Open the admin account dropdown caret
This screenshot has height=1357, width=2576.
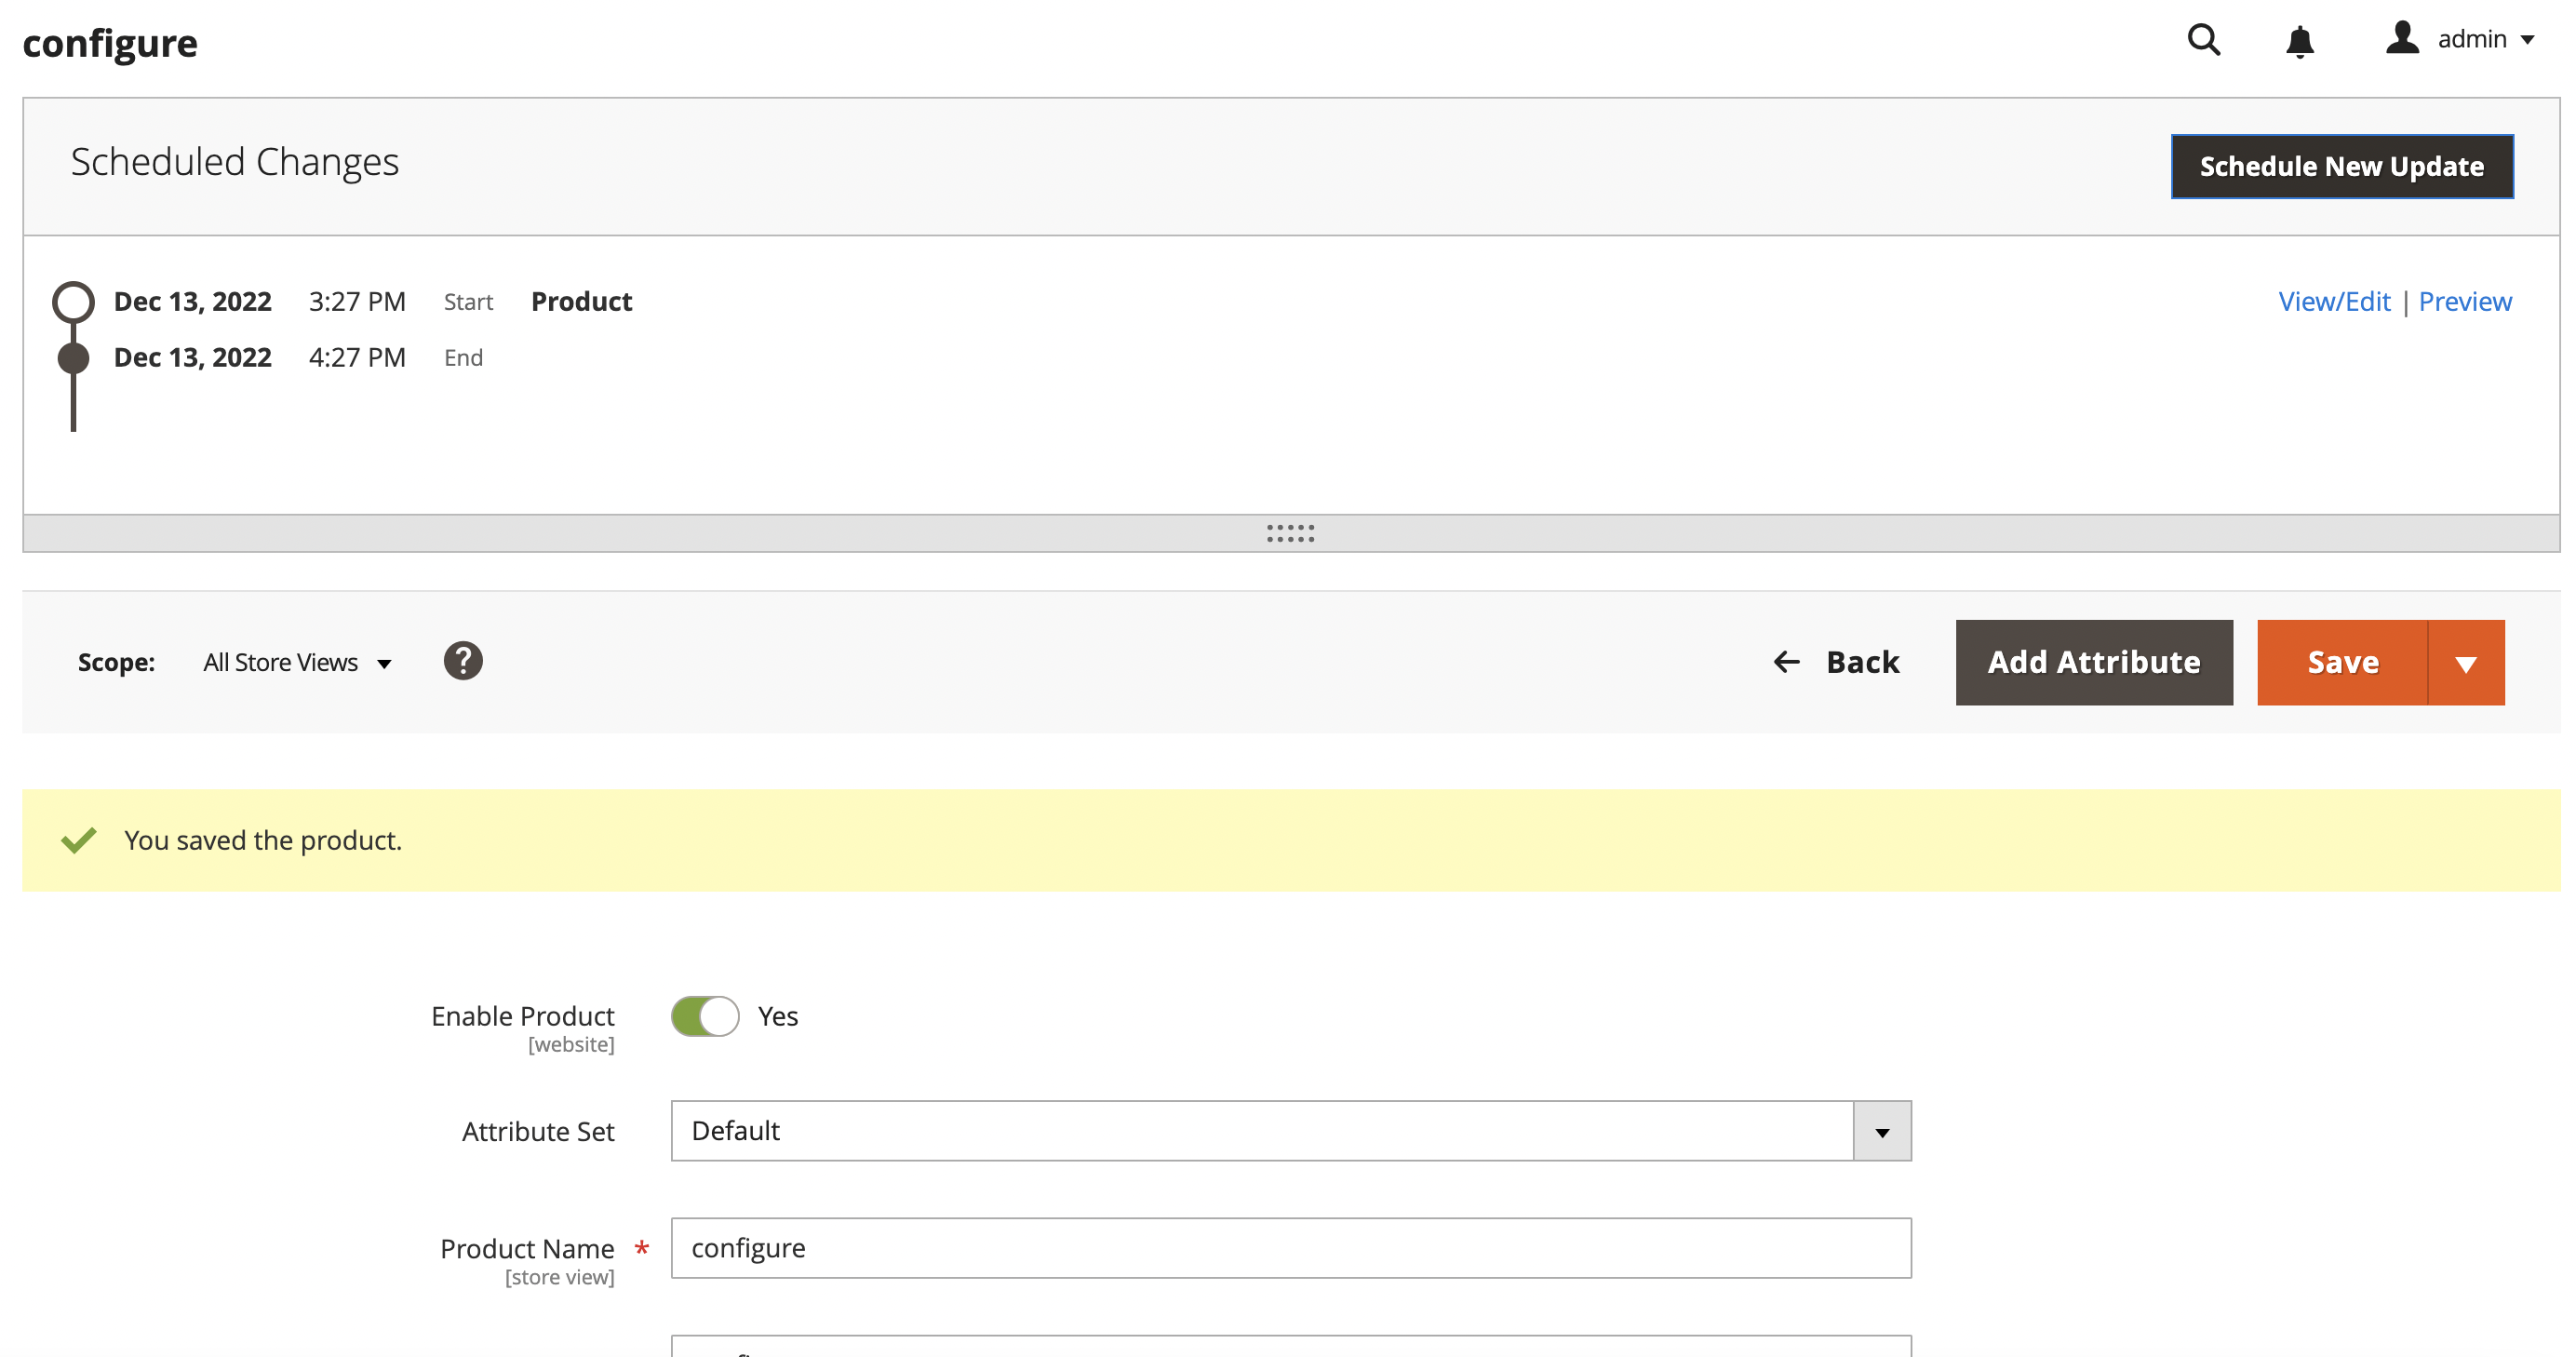(x=2526, y=41)
